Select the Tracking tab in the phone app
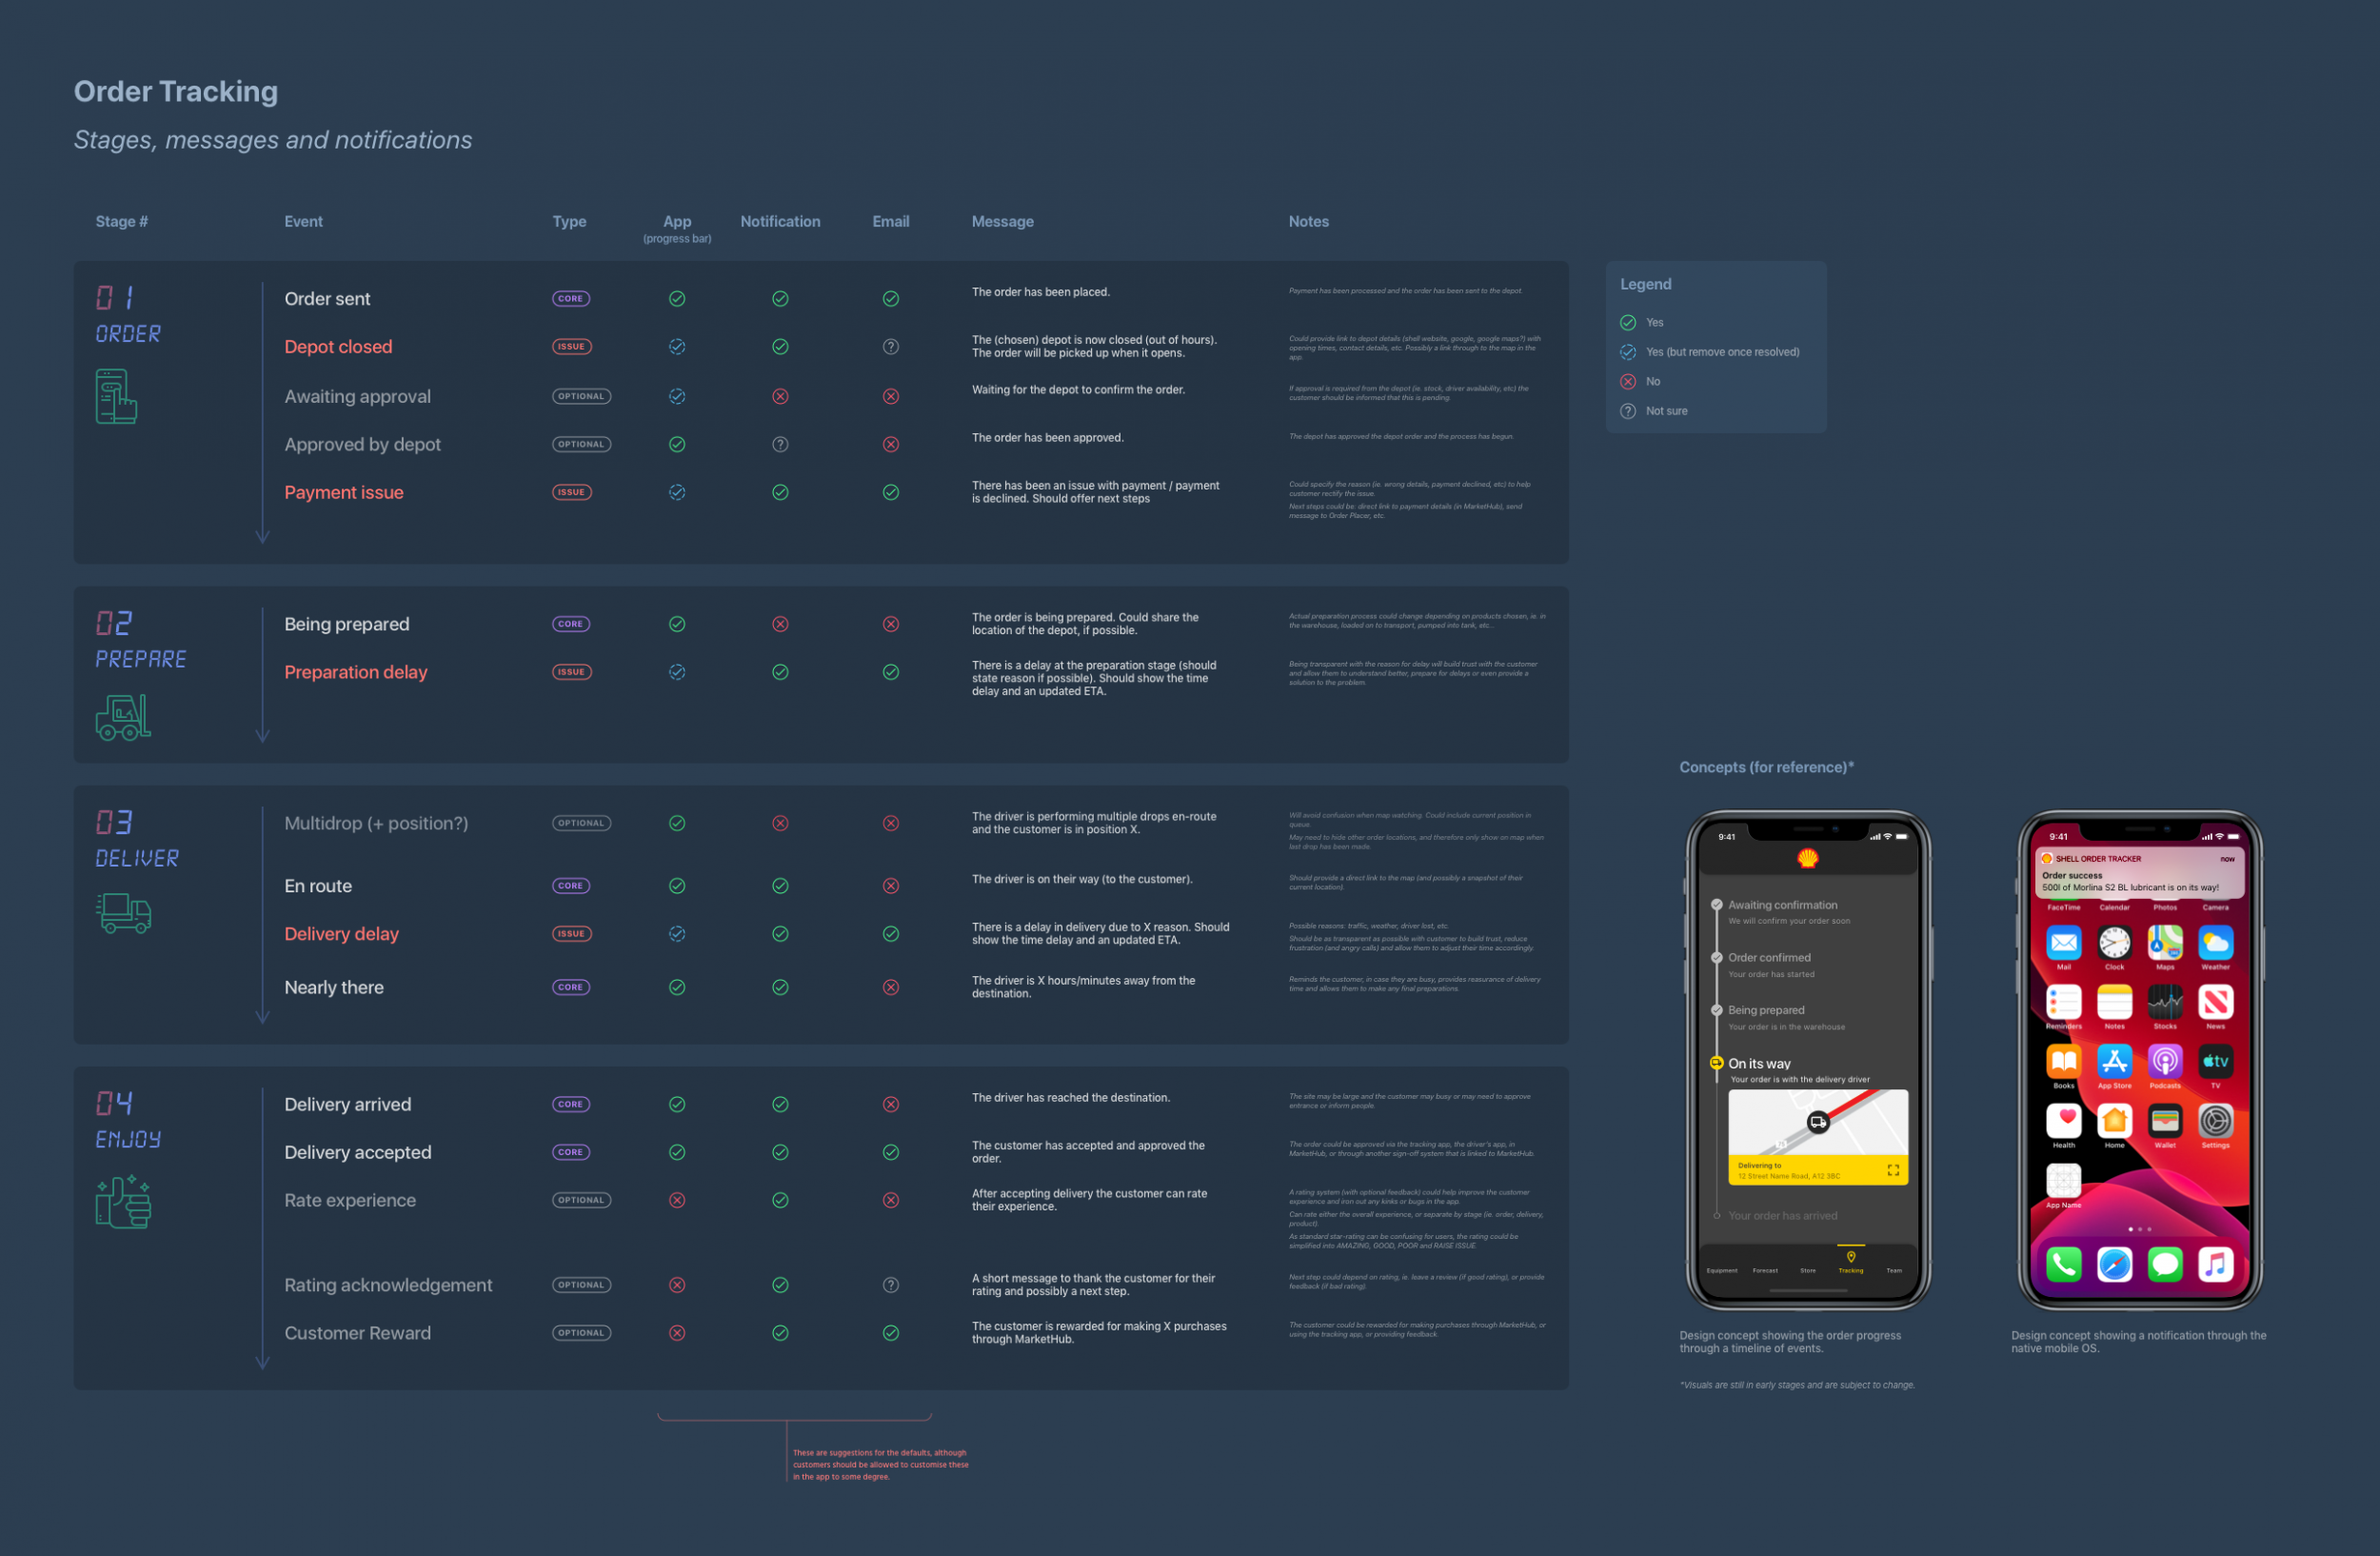The image size is (2380, 1556). click(1850, 1261)
